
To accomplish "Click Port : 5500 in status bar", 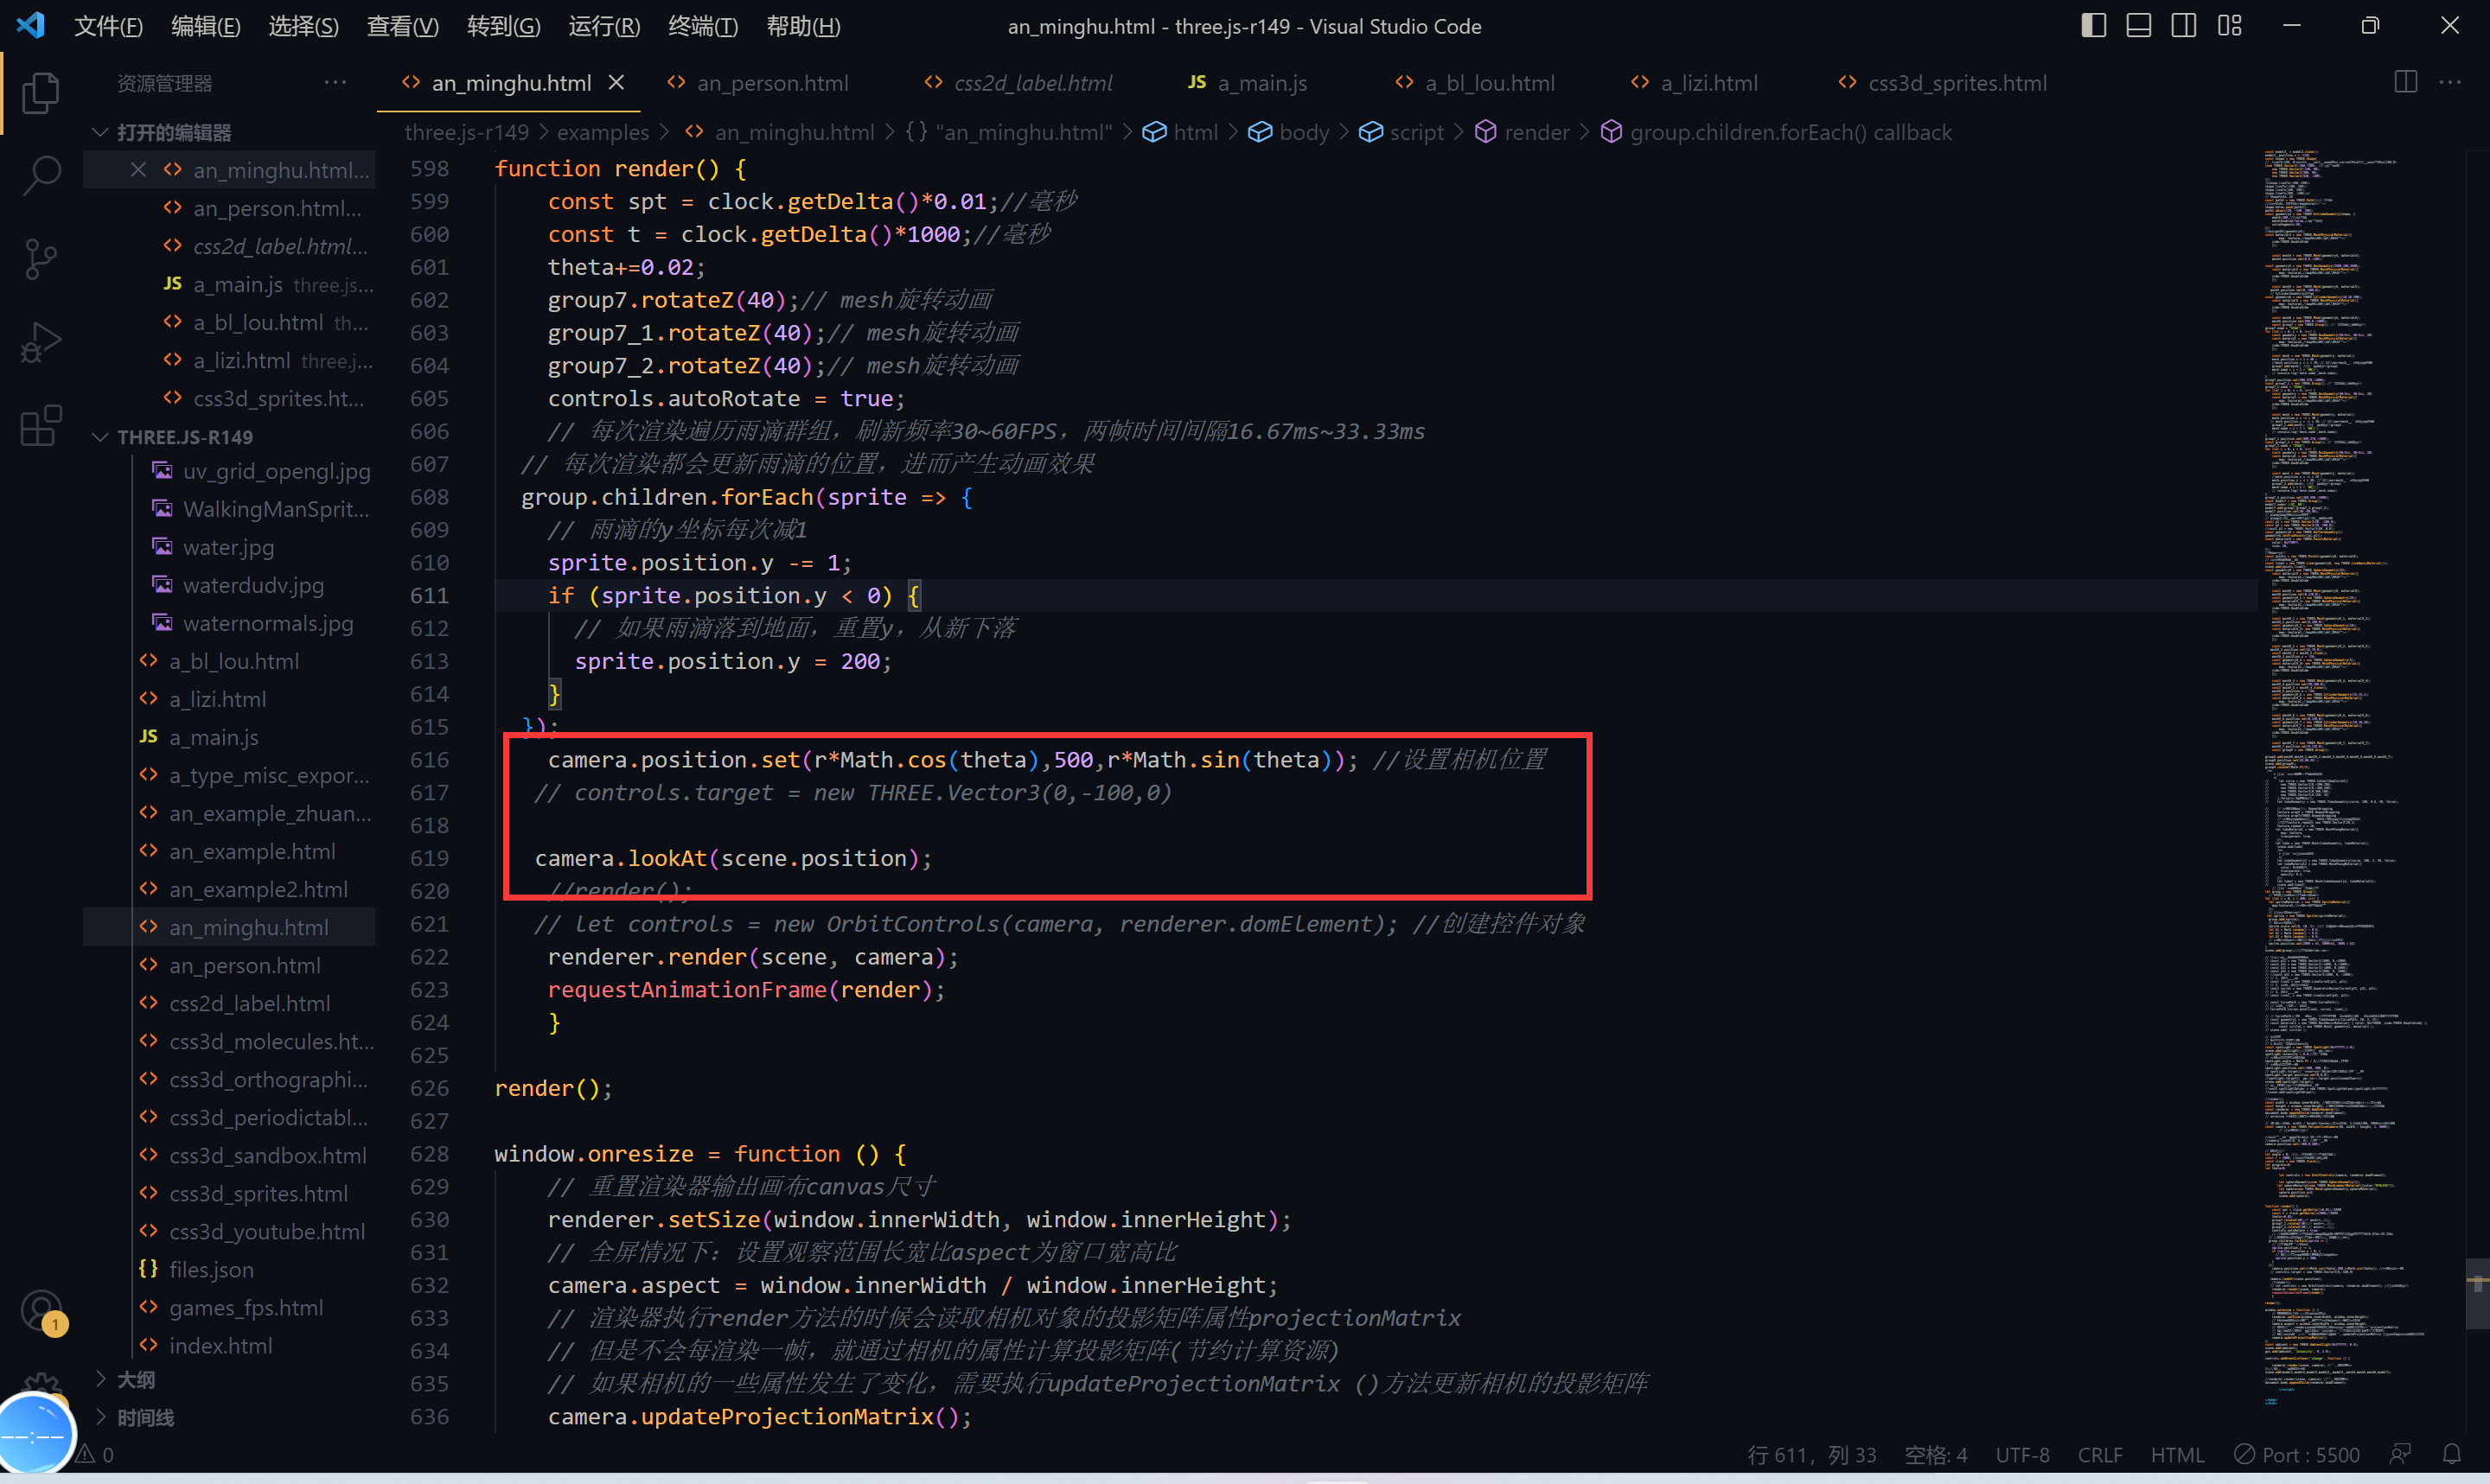I will 2297,1454.
